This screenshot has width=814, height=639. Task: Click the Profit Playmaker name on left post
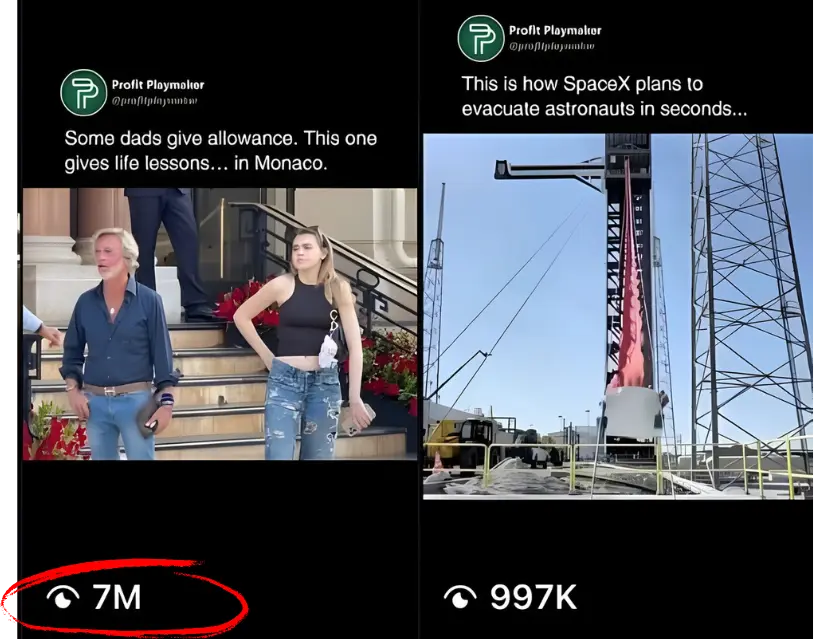[158, 85]
